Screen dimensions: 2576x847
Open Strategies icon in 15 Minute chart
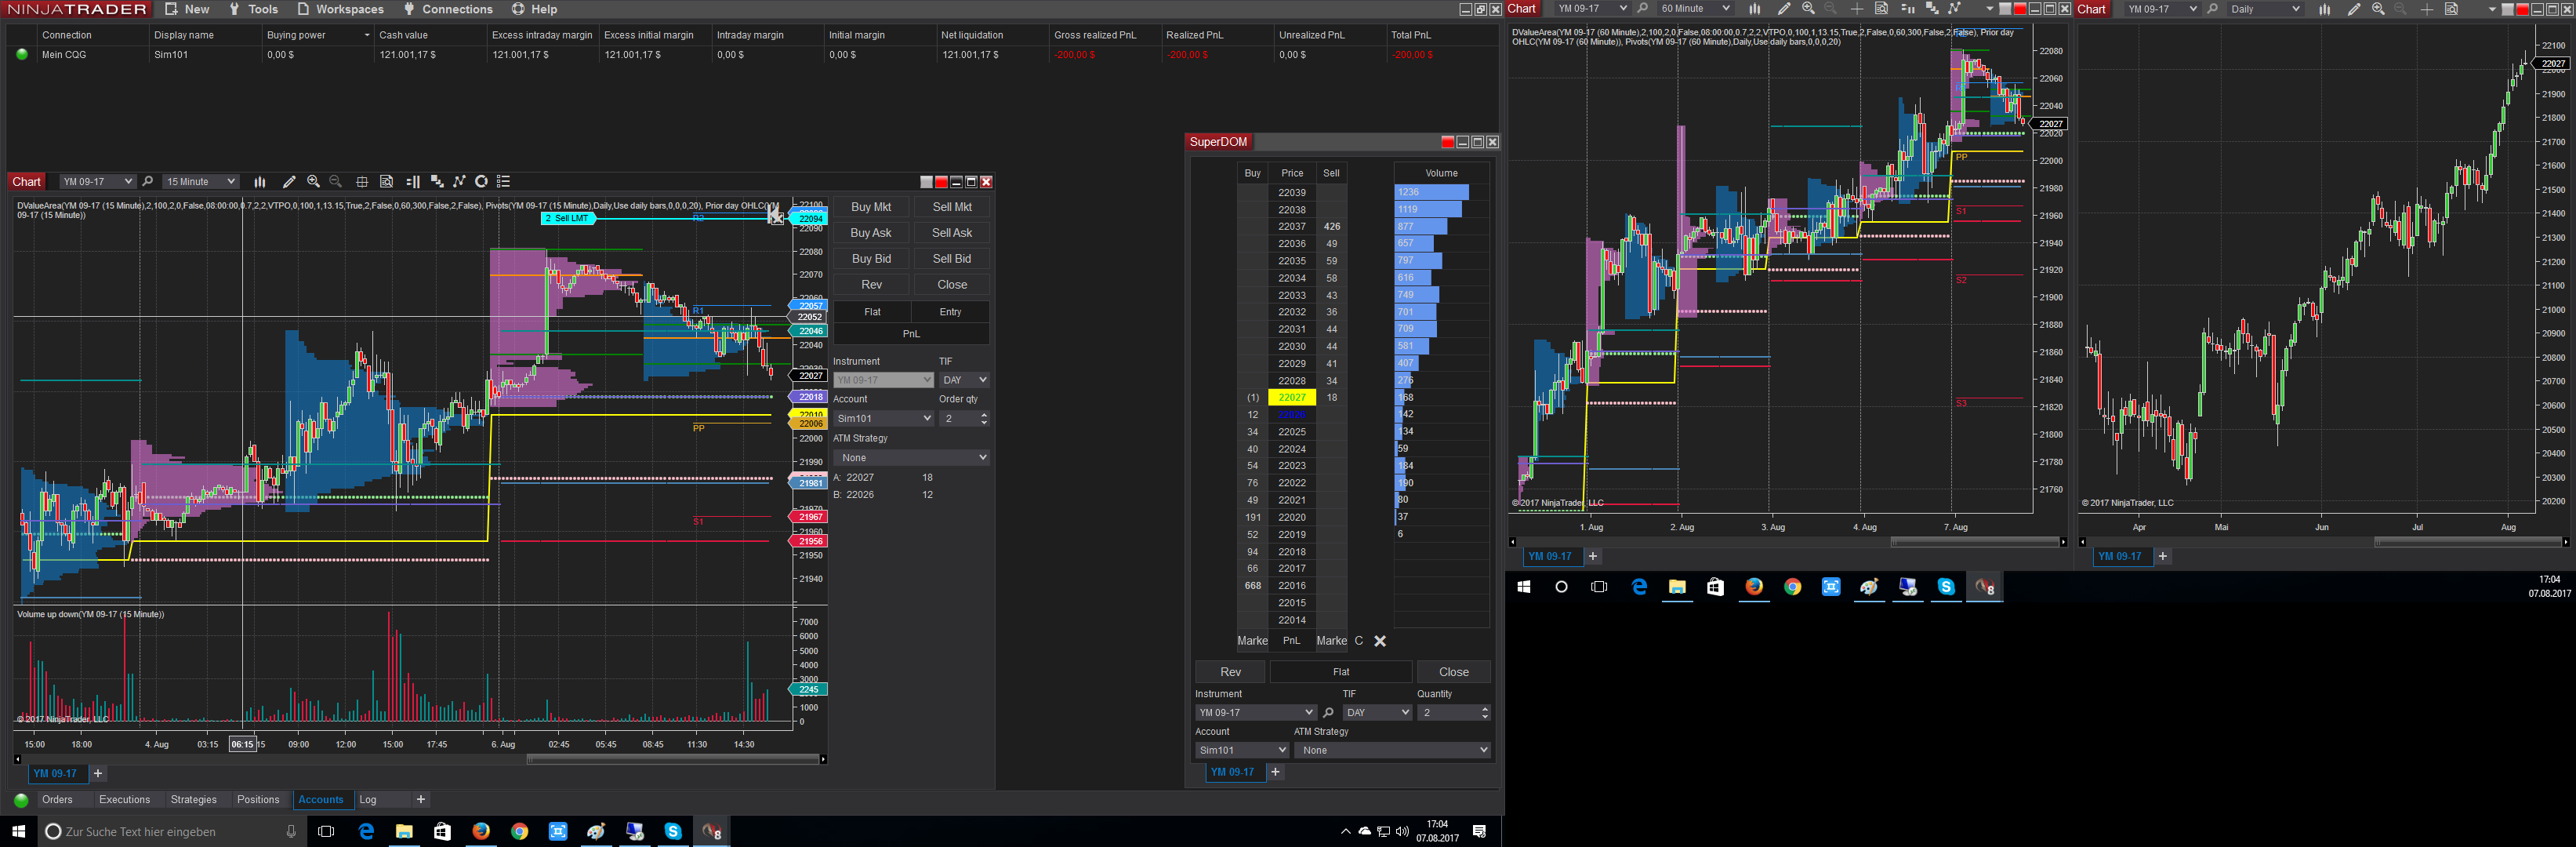[x=481, y=182]
